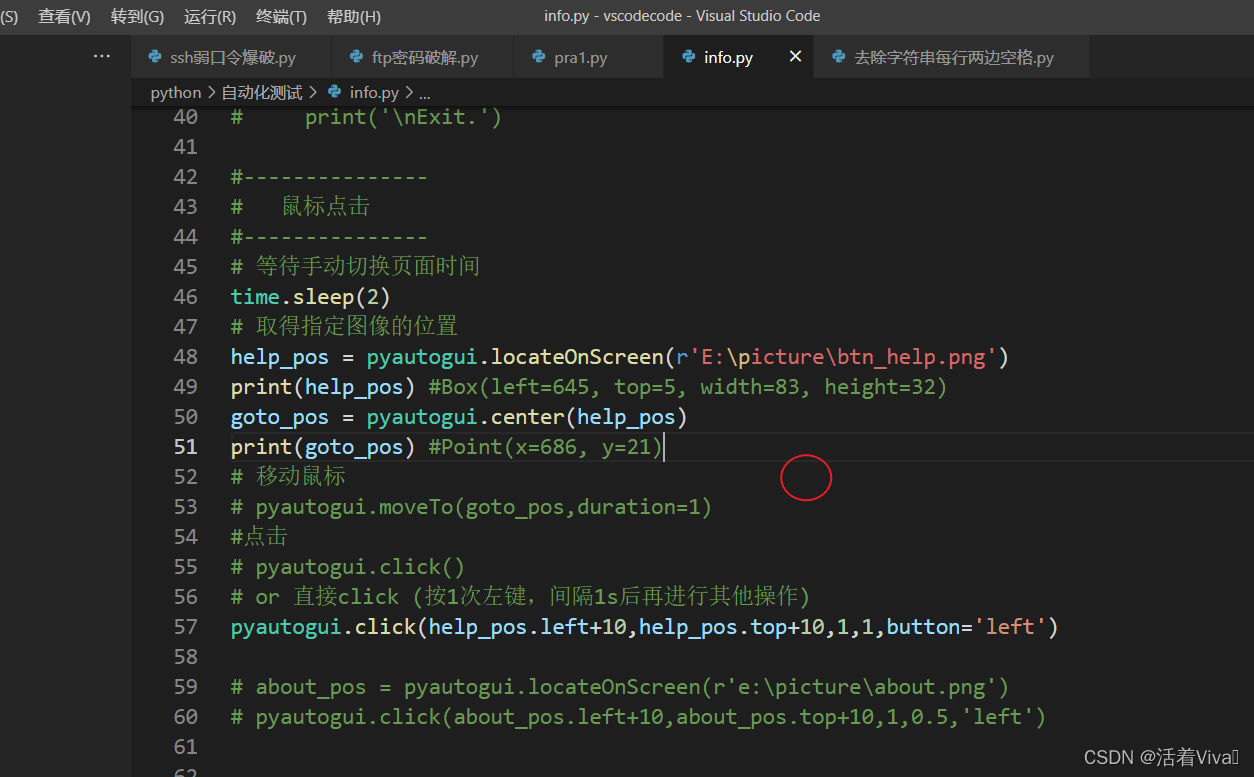Click line number 51 in gutter
Image resolution: width=1254 pixels, height=777 pixels.
(x=185, y=446)
